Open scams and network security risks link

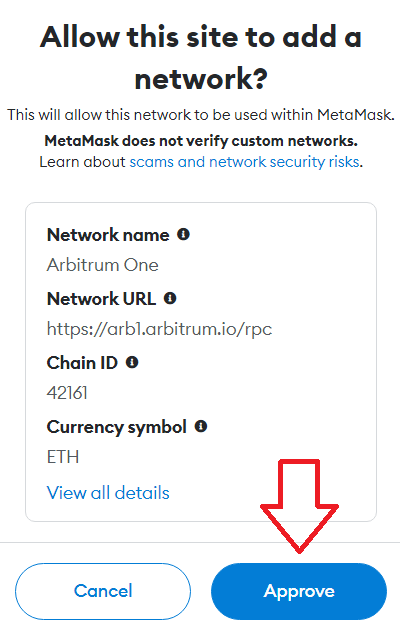click(244, 162)
